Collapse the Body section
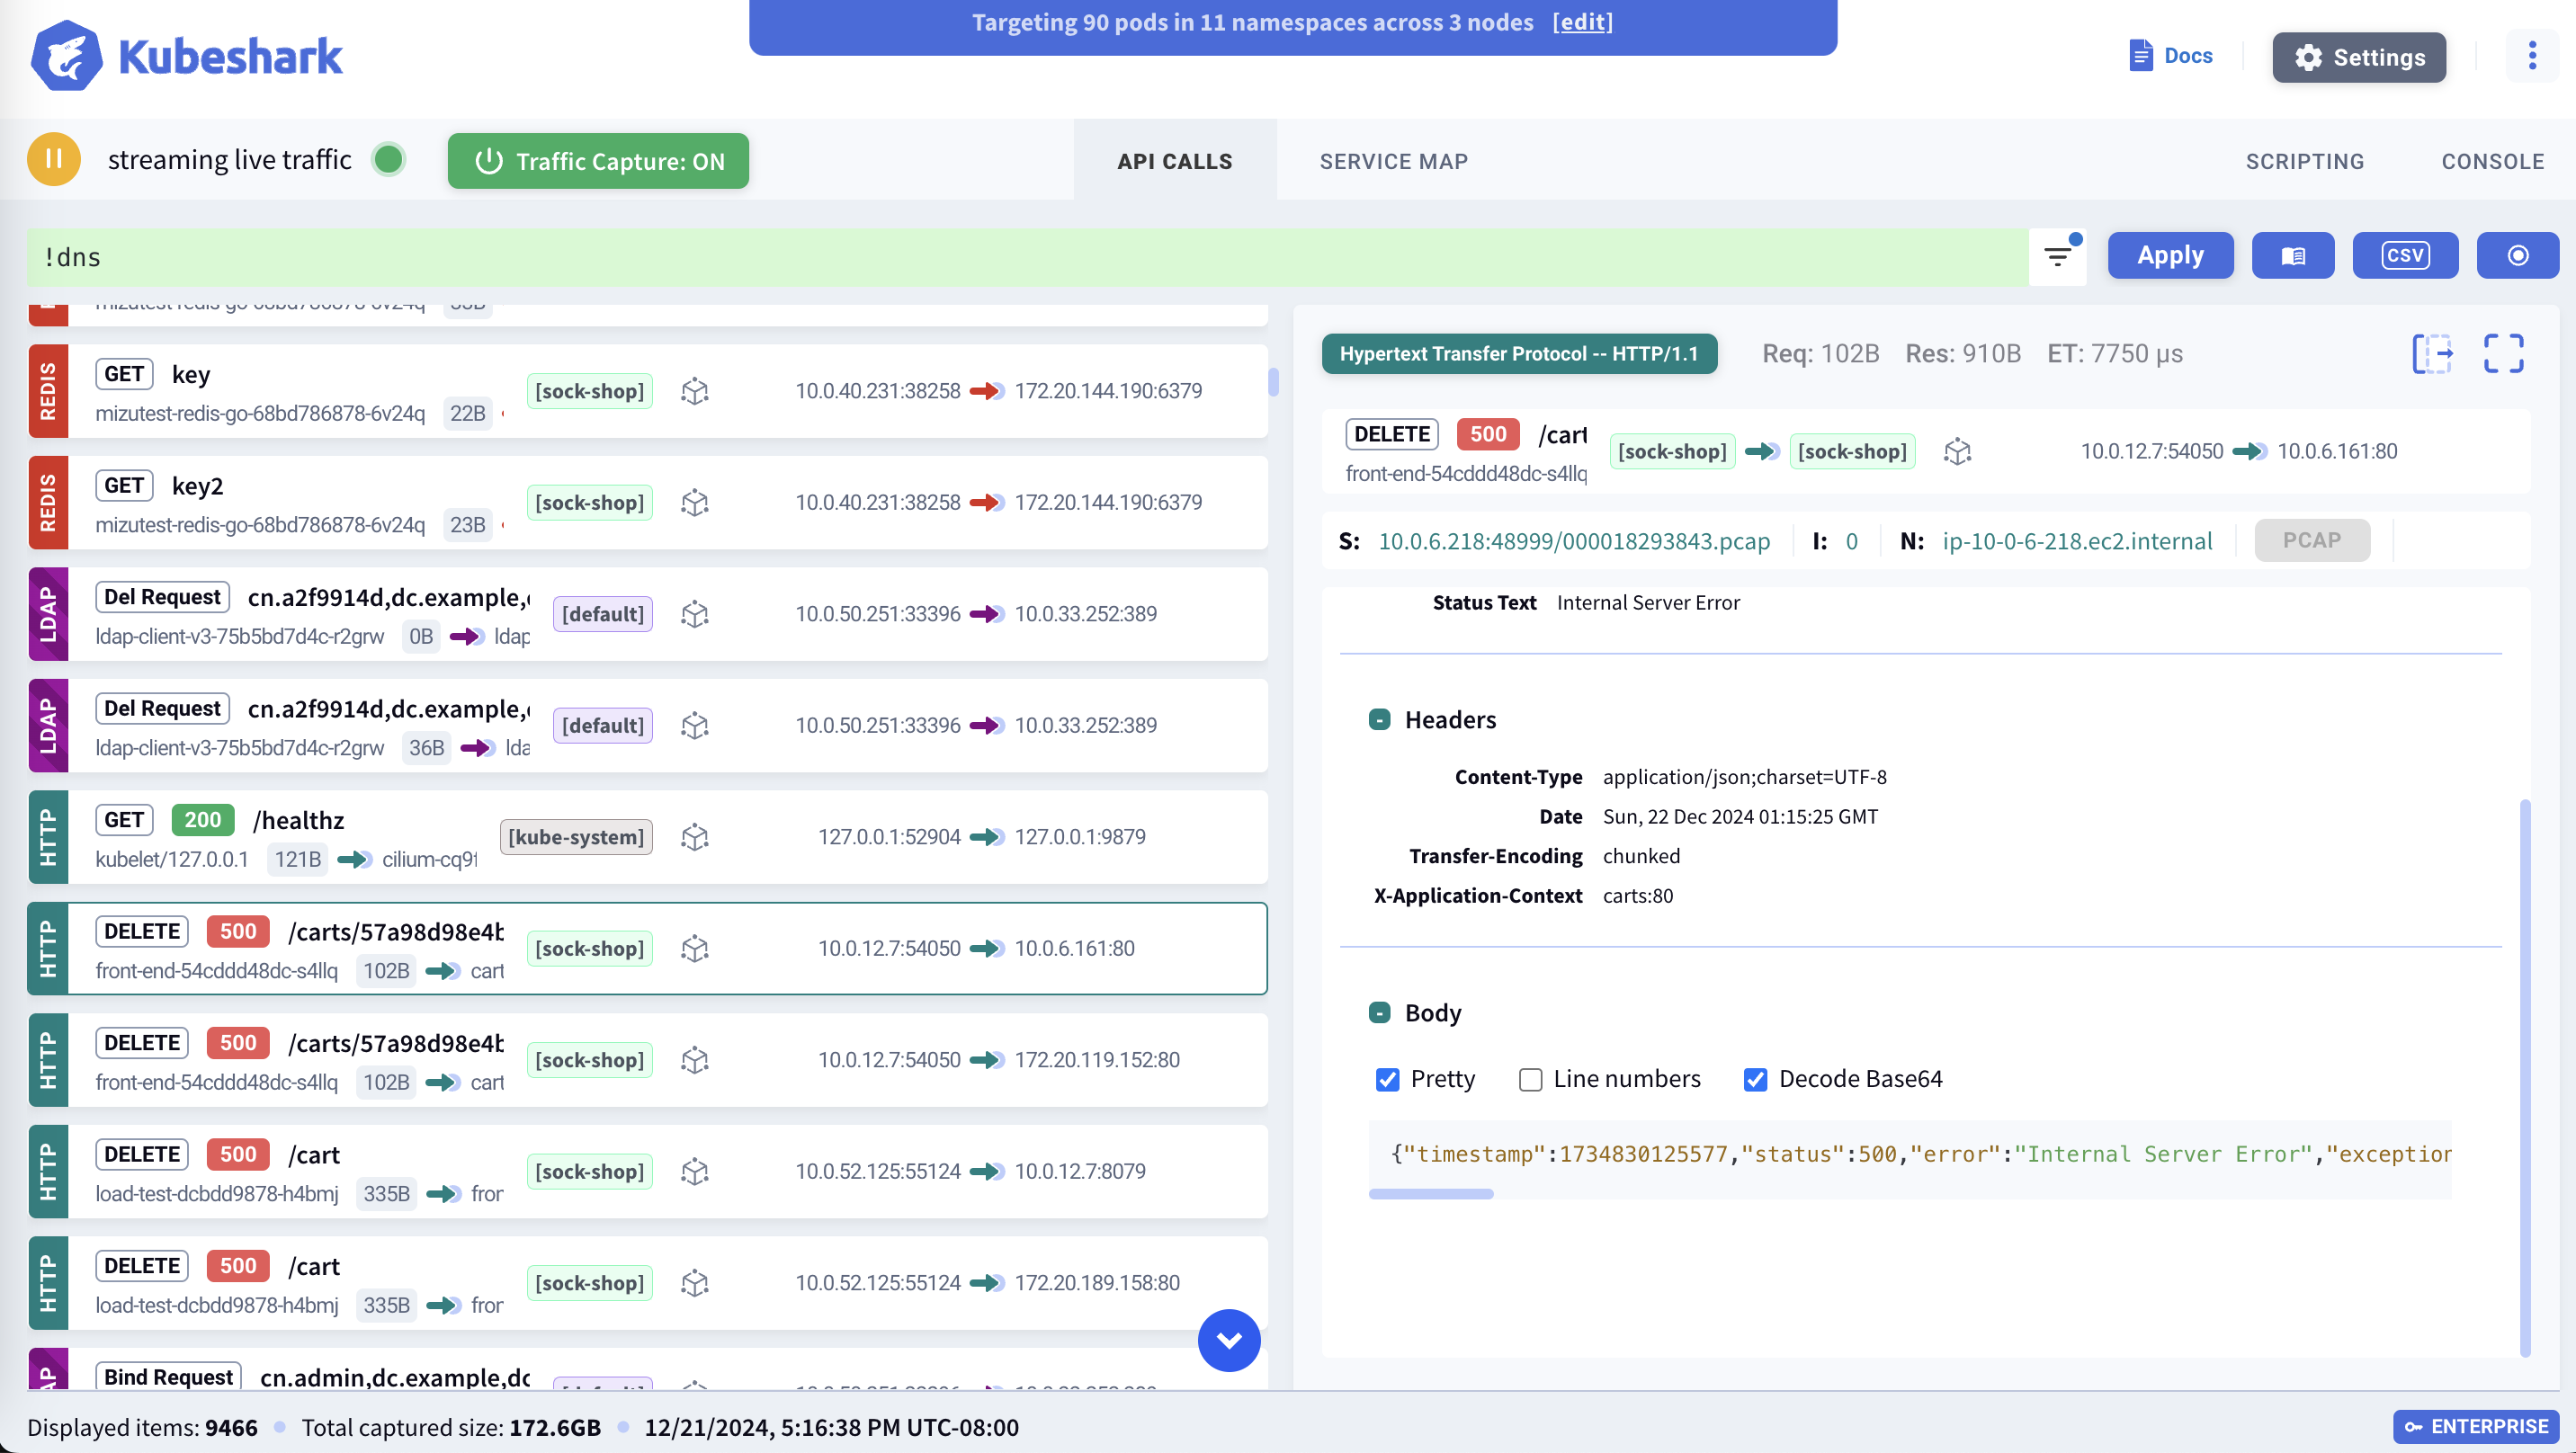This screenshot has width=2576, height=1453. (x=1381, y=1012)
